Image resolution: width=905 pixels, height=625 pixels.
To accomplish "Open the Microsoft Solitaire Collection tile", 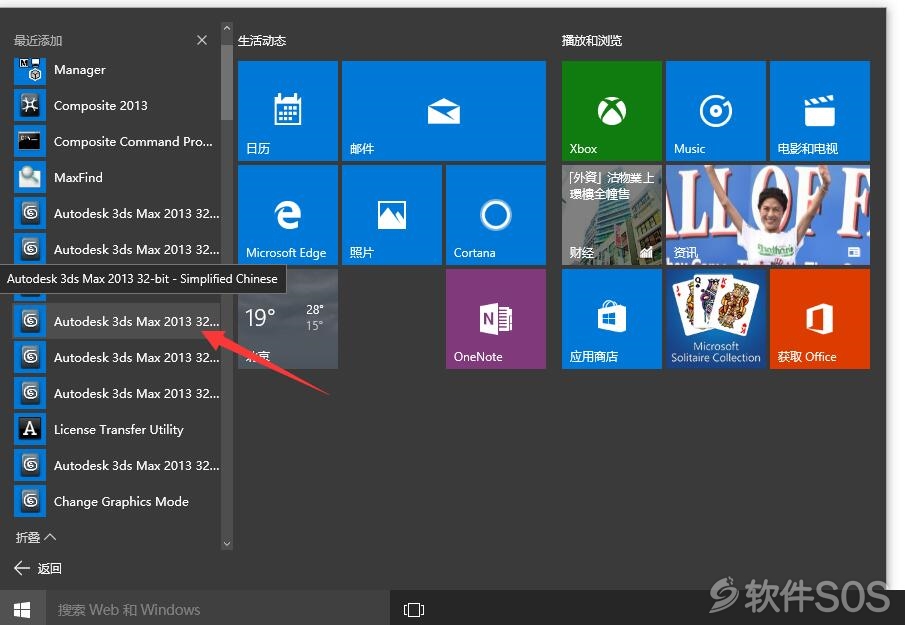I will pos(716,319).
